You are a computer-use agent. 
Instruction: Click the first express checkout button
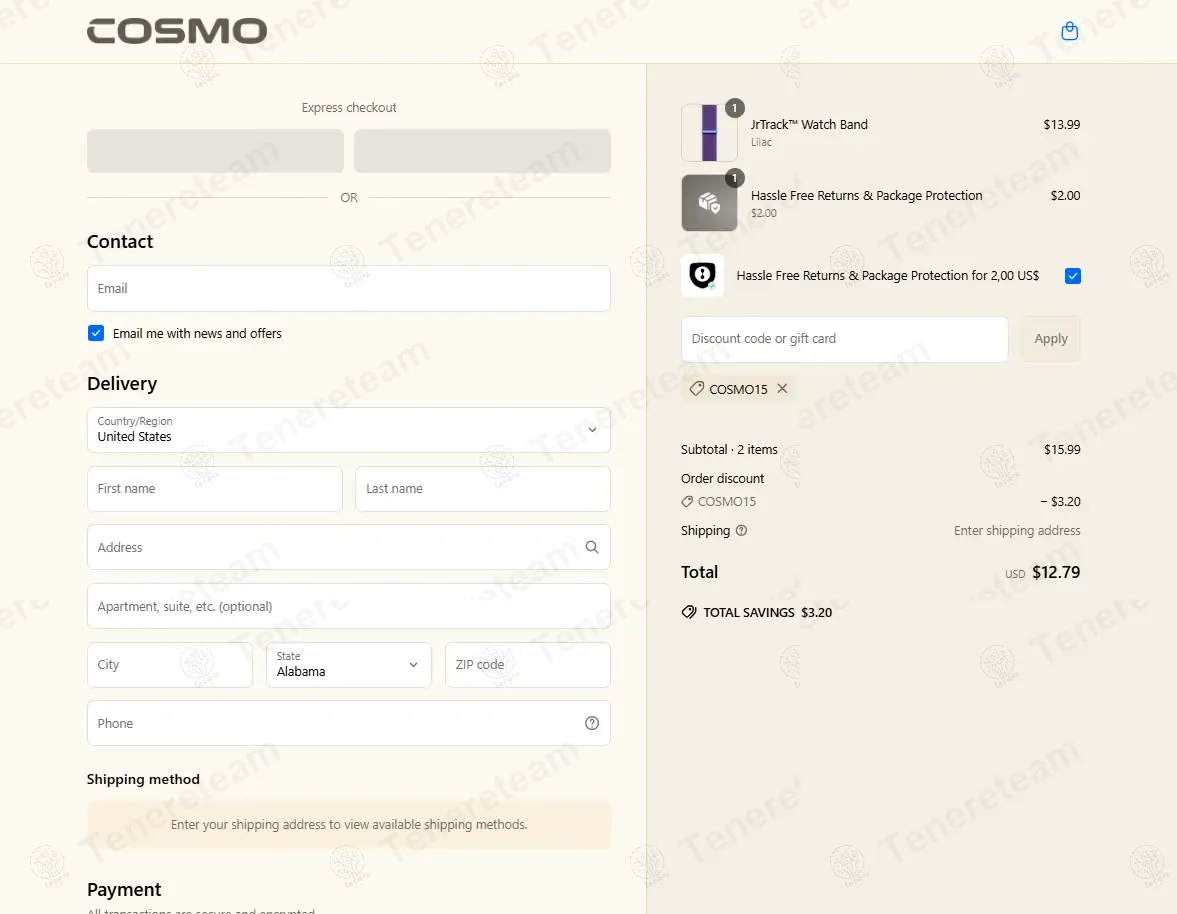point(215,151)
